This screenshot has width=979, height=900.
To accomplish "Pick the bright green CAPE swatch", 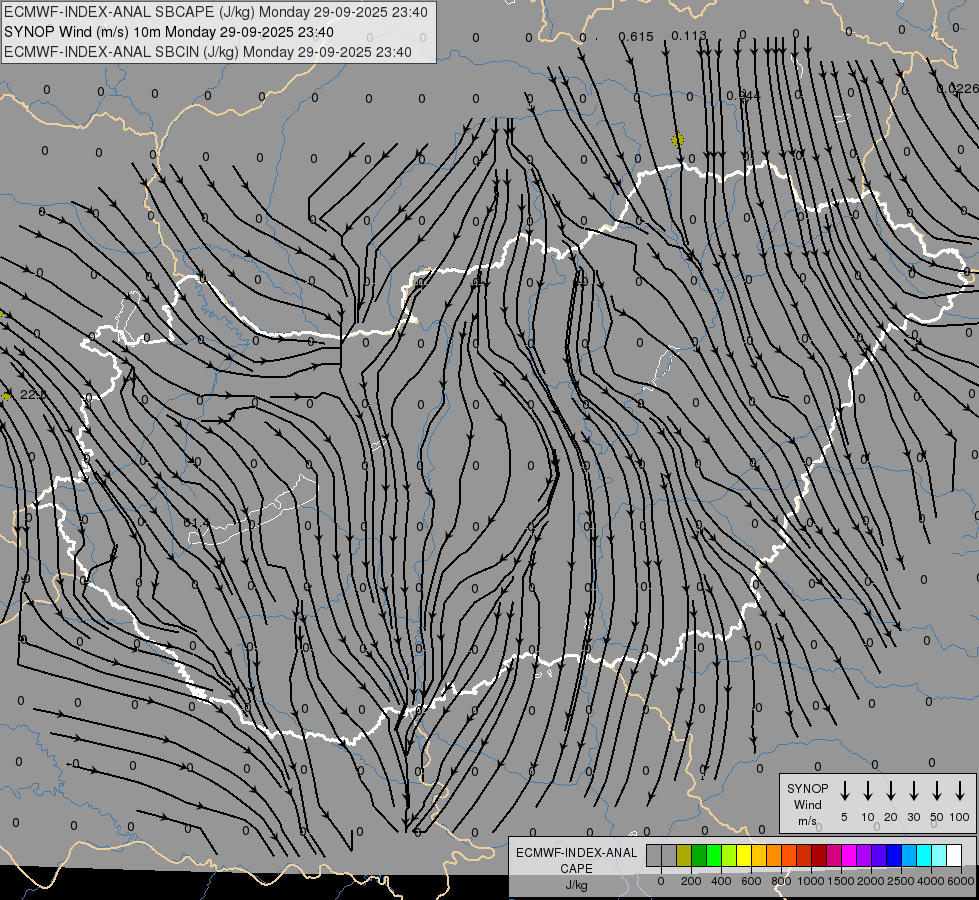I will pos(714,855).
